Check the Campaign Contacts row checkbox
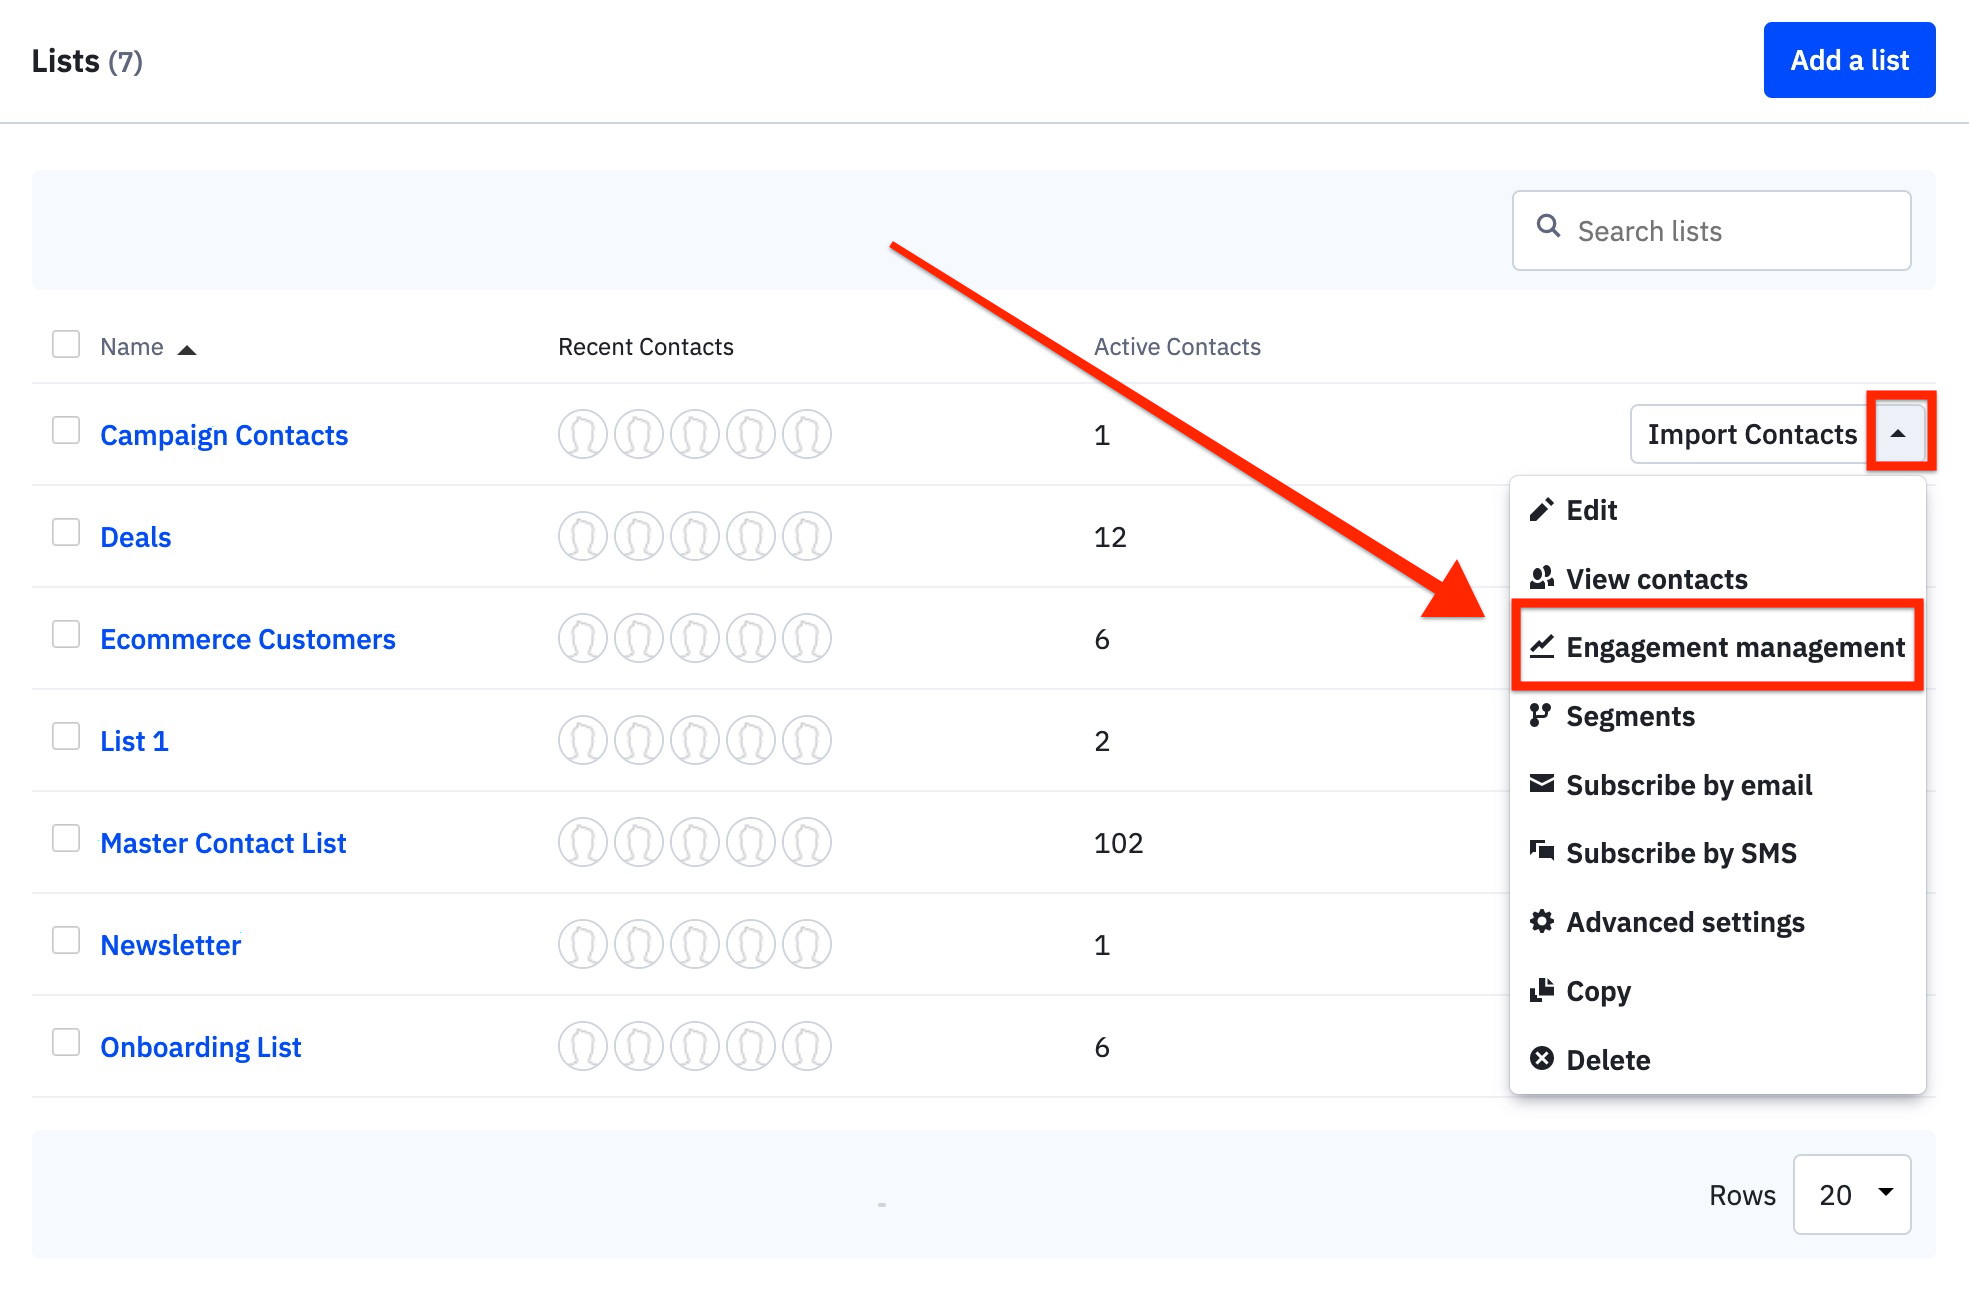Viewport: 1969px width, 1306px height. pyautogui.click(x=66, y=431)
